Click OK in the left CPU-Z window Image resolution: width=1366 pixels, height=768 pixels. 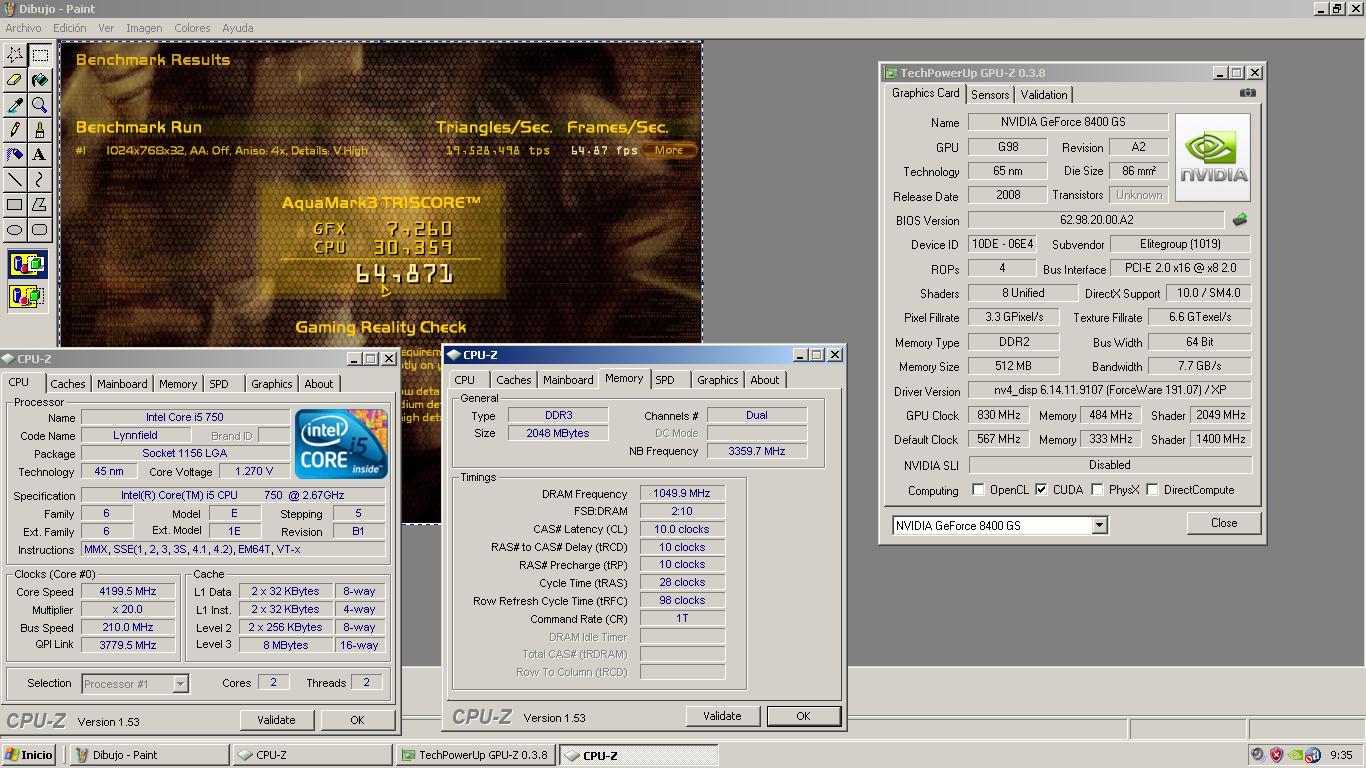coord(357,720)
